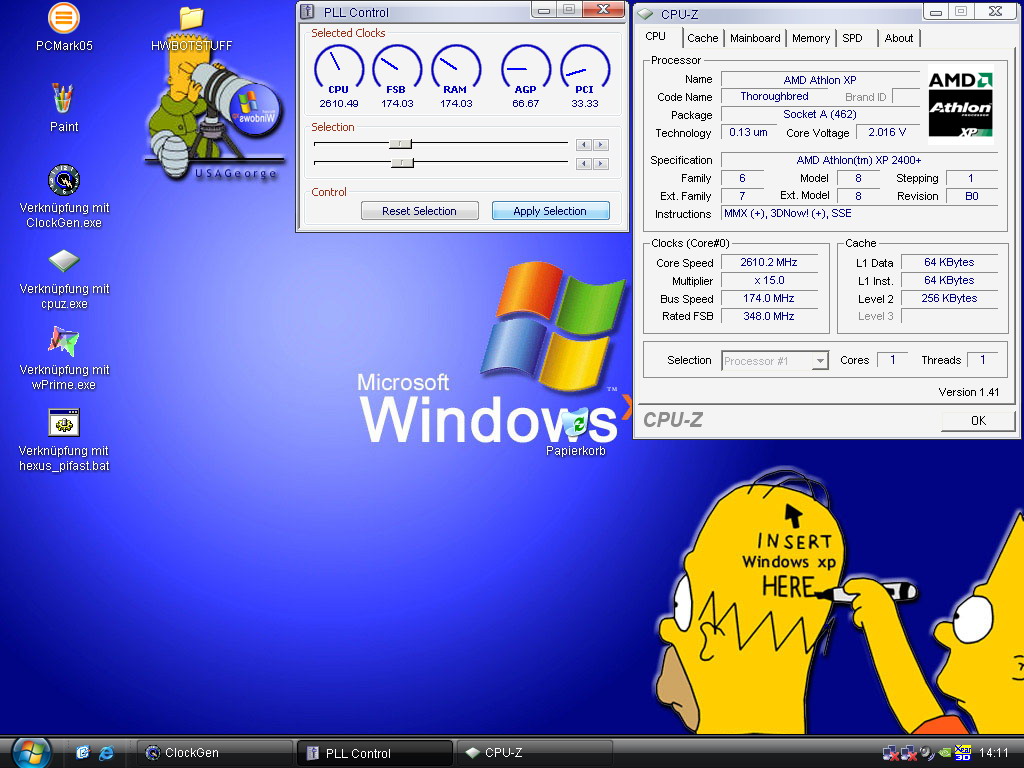Click the AMD Athlon XP logo
The height and width of the screenshot is (768, 1024).
960,104
